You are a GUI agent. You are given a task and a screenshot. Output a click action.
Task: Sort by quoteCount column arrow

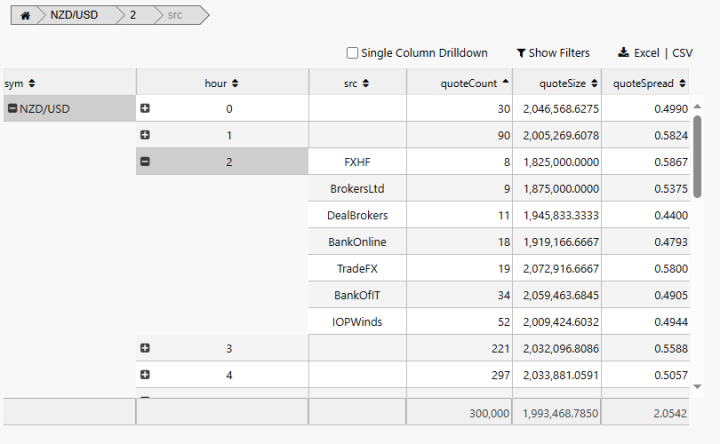(505, 83)
